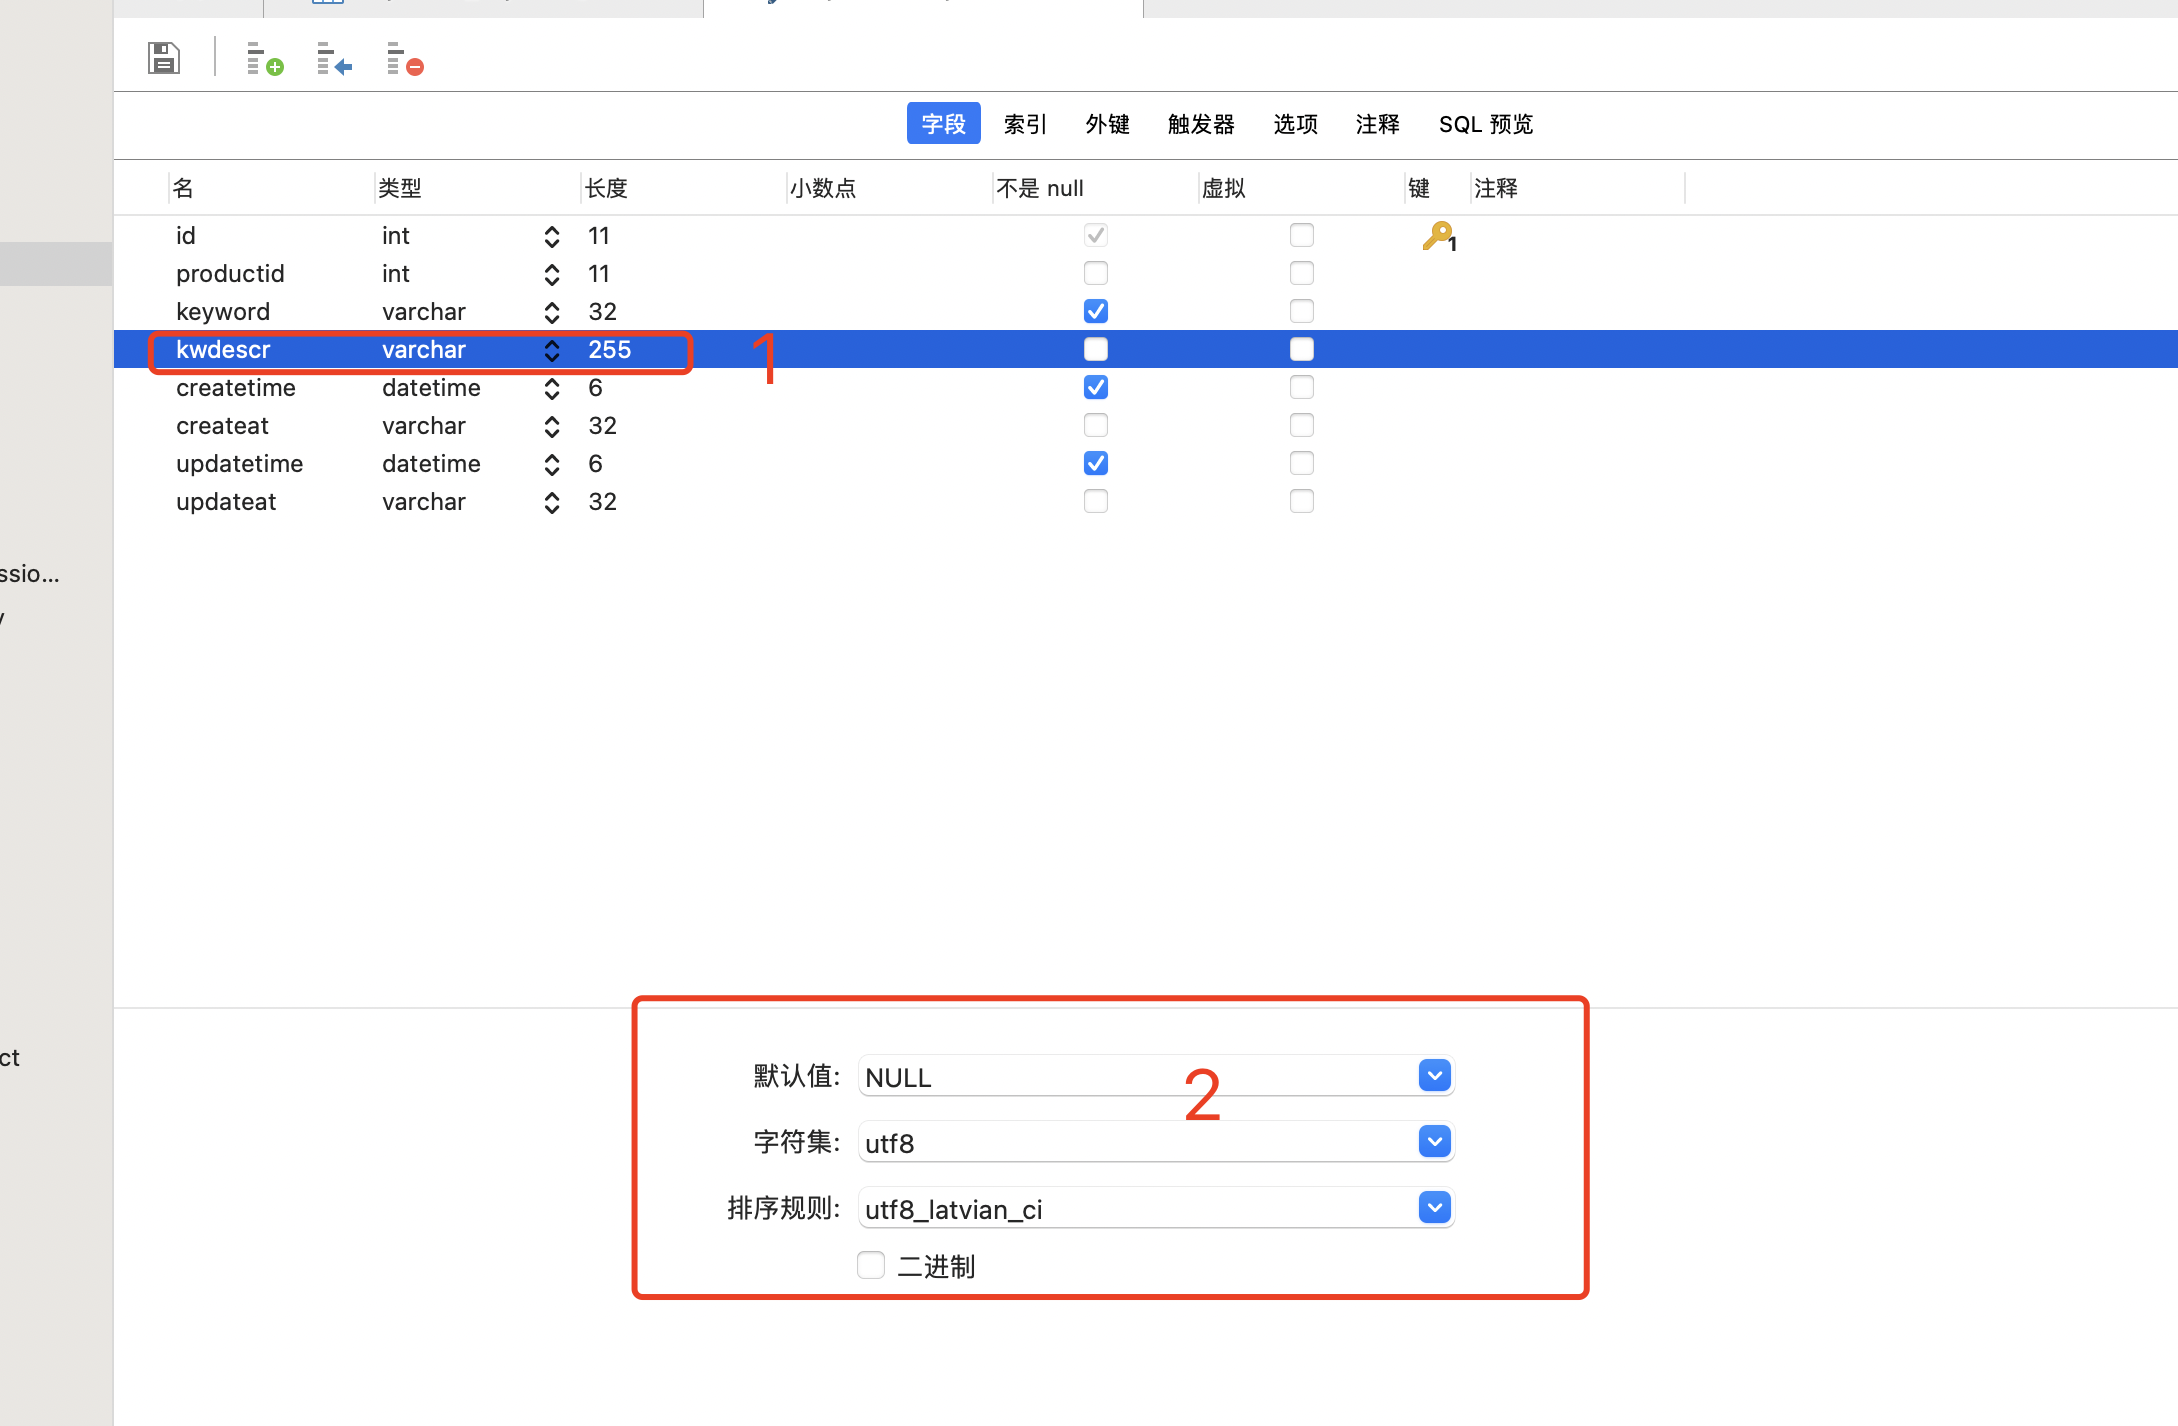Click type stepper arrows for updateat field
Image resolution: width=2178 pixels, height=1426 pixels.
click(x=551, y=502)
